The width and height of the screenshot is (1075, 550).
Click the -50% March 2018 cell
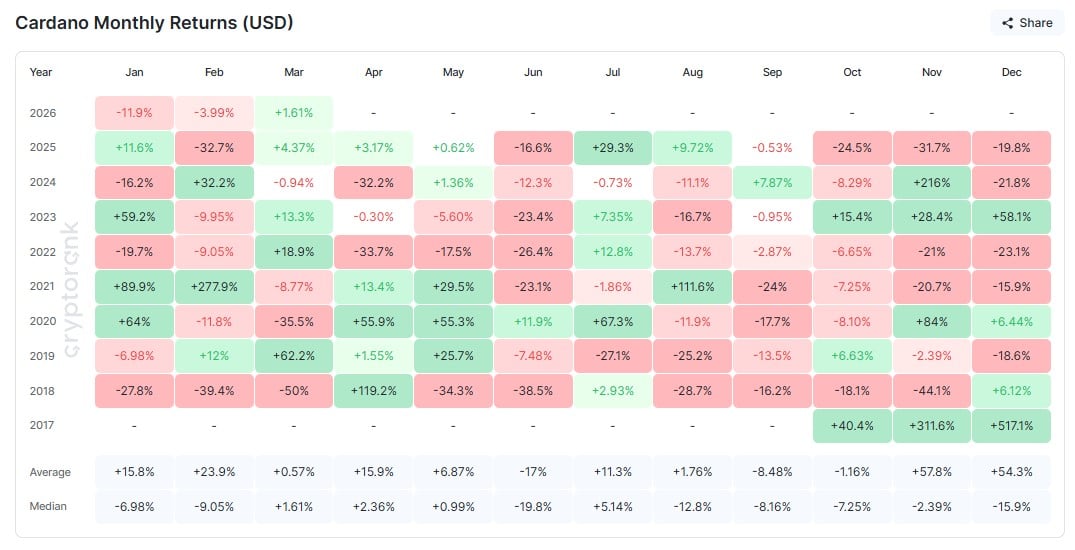click(x=294, y=390)
